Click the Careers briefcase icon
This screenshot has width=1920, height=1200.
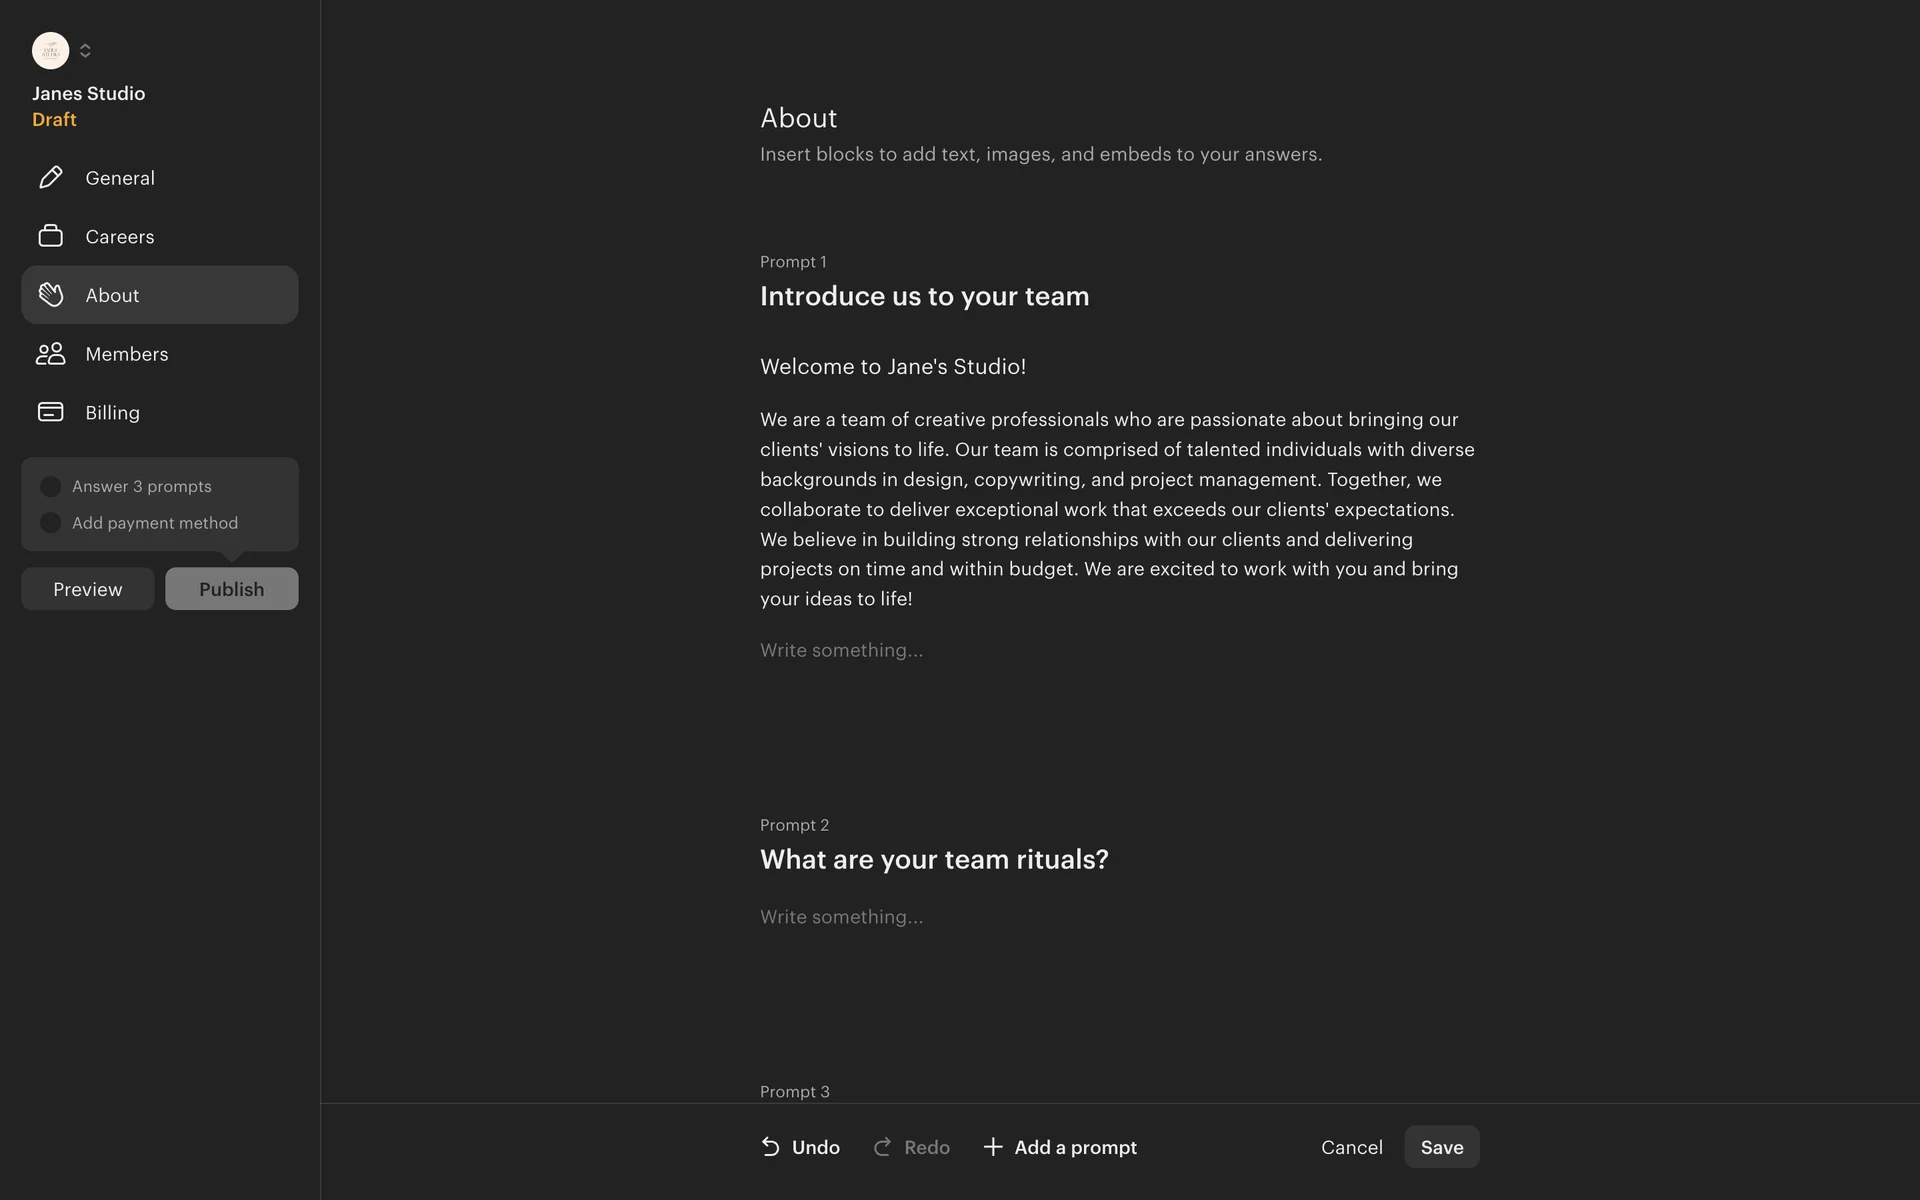tap(51, 236)
